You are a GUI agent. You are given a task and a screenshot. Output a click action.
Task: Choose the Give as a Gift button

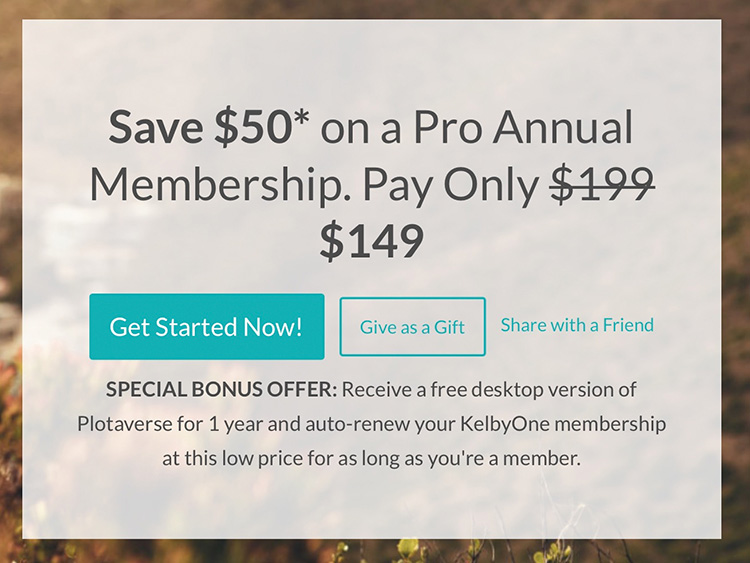coord(412,327)
